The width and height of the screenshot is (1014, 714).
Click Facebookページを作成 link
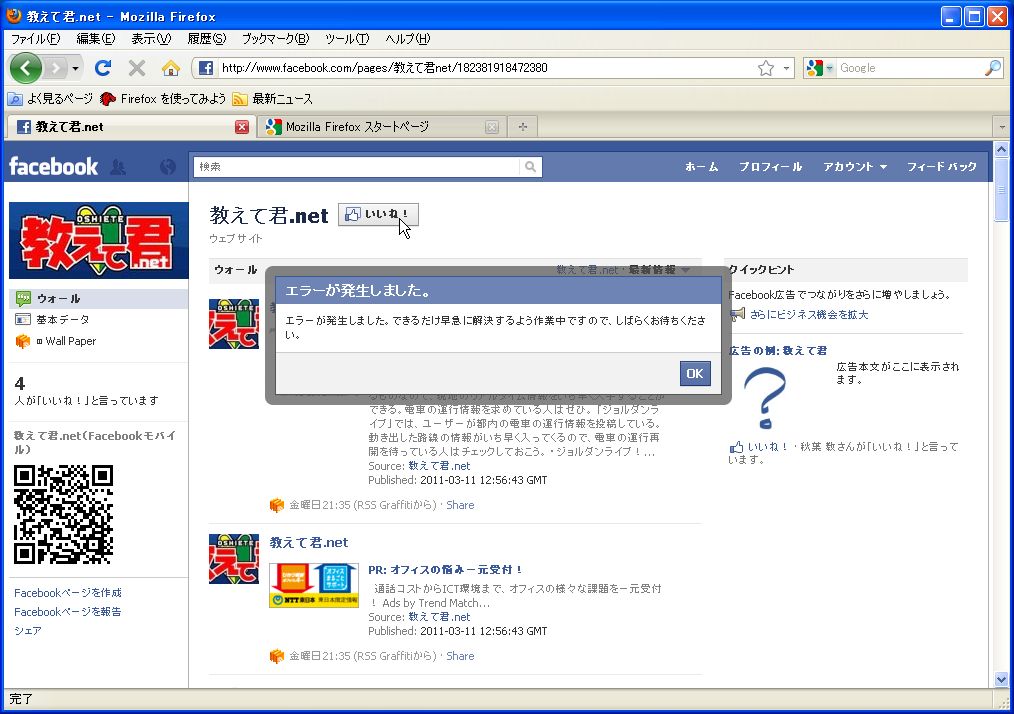tap(68, 593)
